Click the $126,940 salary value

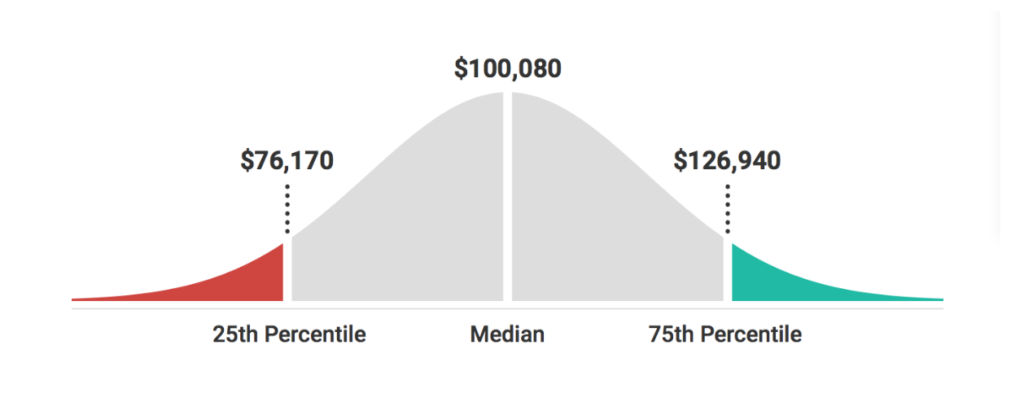[727, 161]
